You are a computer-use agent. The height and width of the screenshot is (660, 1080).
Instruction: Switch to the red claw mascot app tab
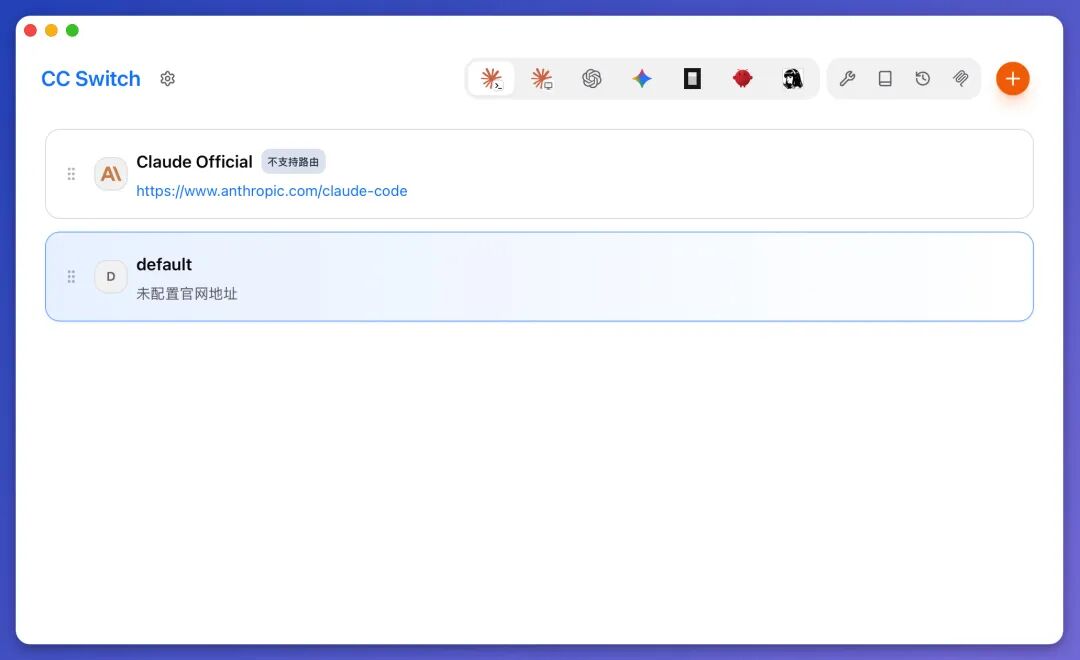click(742, 79)
